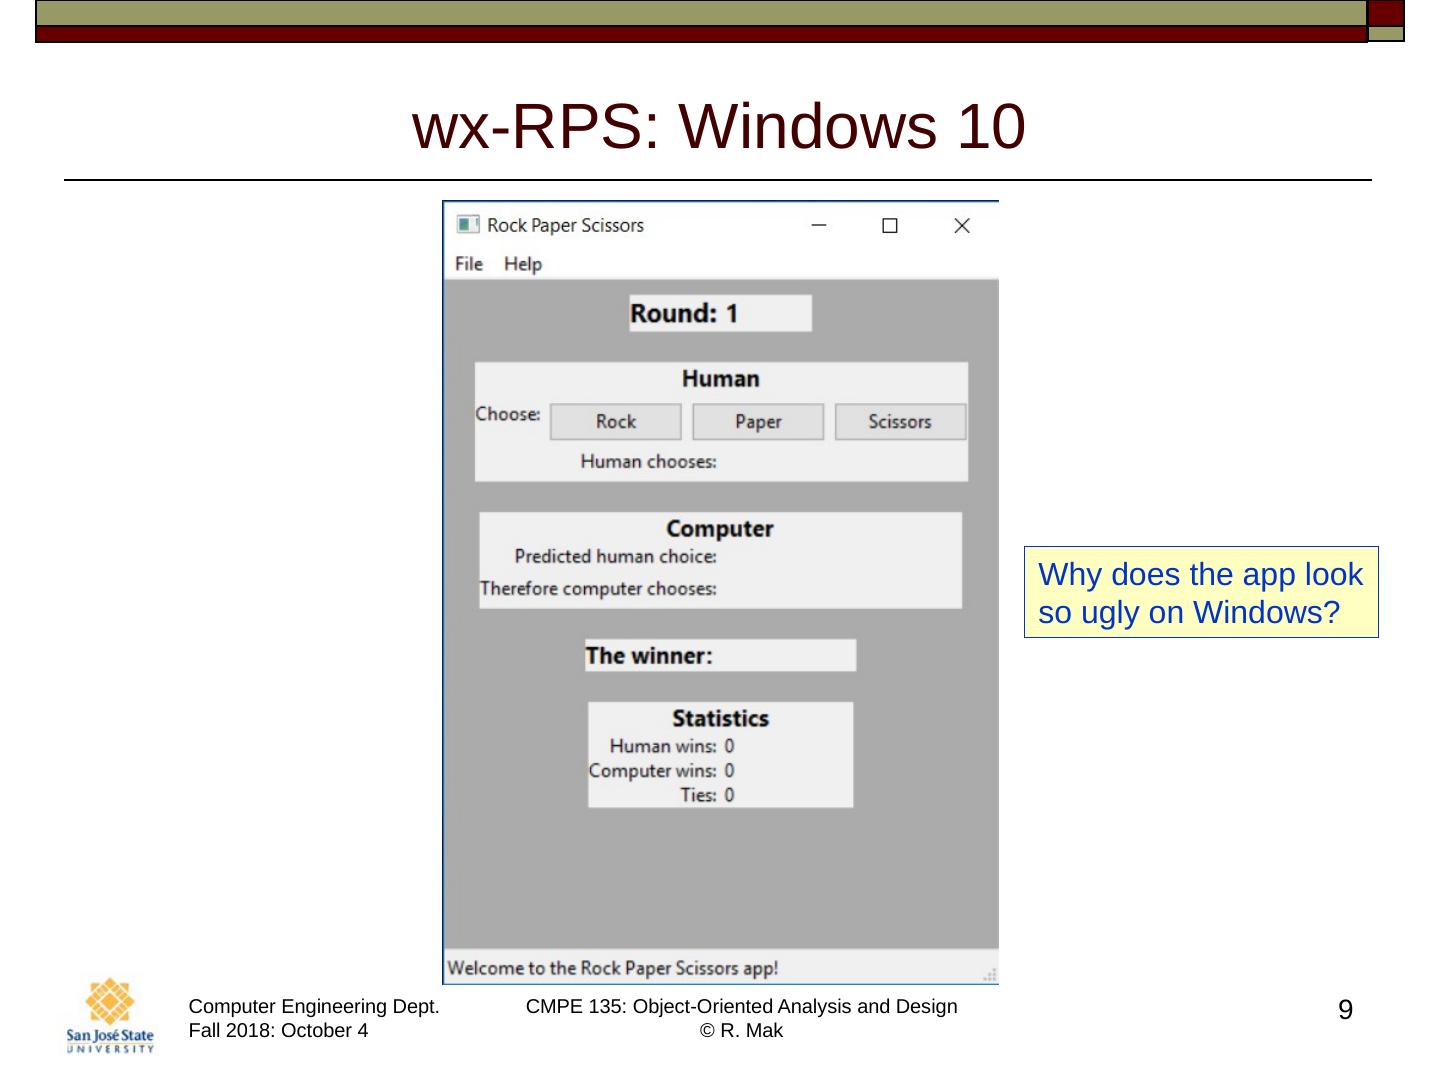Close the Rock Paper Scissors window
Image resolution: width=1440 pixels, height=1080 pixels.
point(962,225)
